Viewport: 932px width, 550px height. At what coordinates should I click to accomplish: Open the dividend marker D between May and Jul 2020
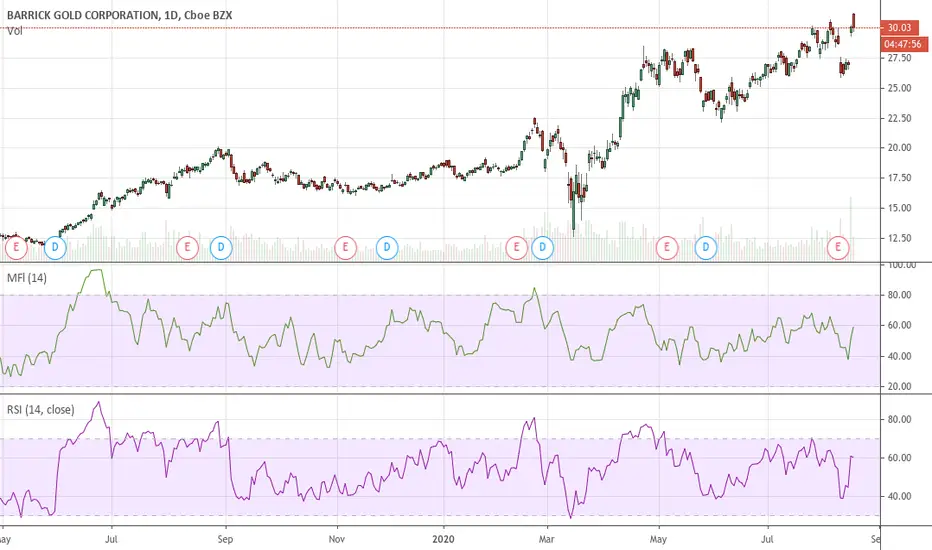706,247
